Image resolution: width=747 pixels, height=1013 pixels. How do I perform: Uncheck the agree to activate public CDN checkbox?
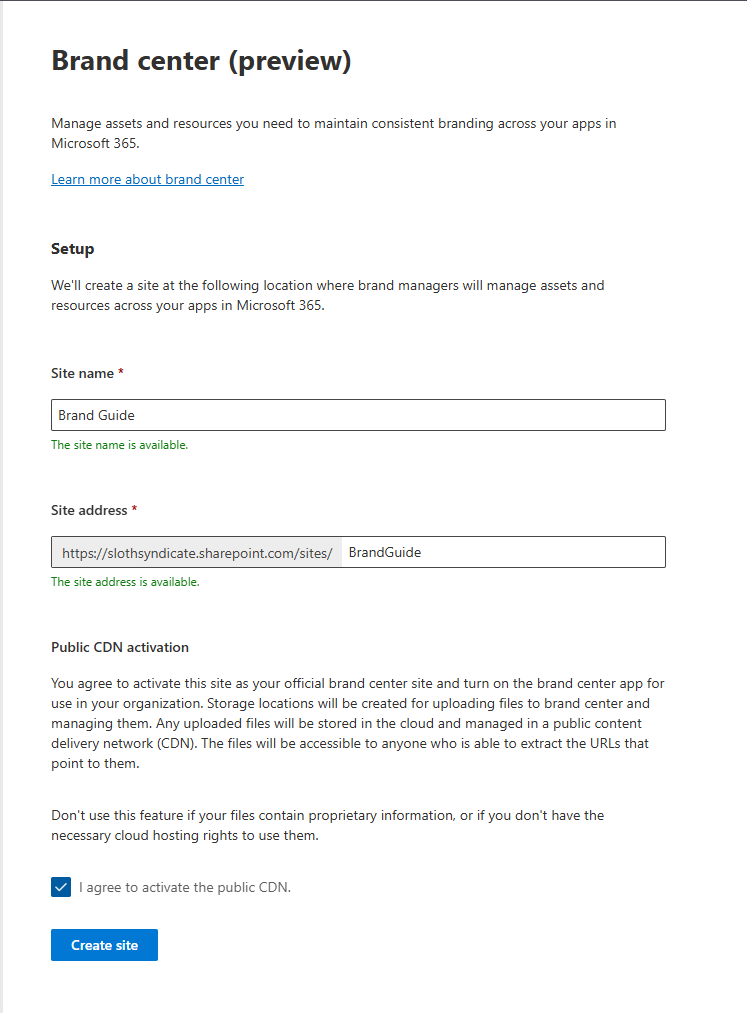61,888
